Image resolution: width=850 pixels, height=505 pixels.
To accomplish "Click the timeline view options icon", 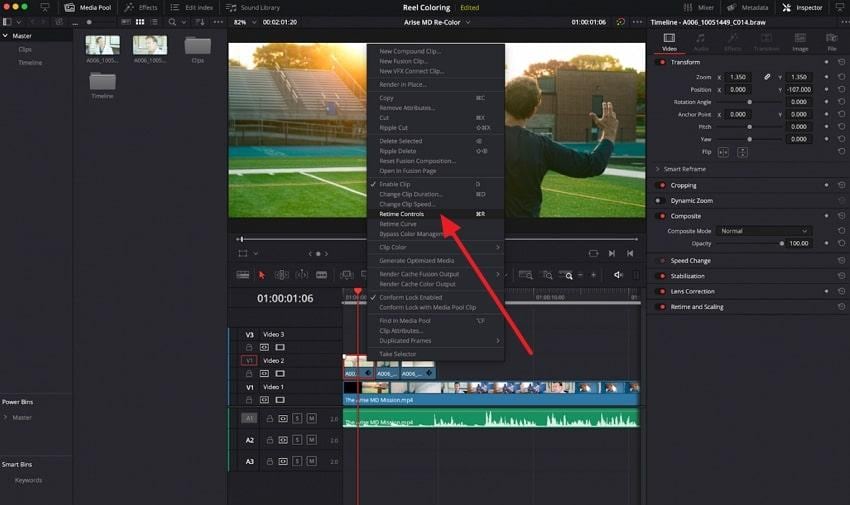I will [242, 275].
